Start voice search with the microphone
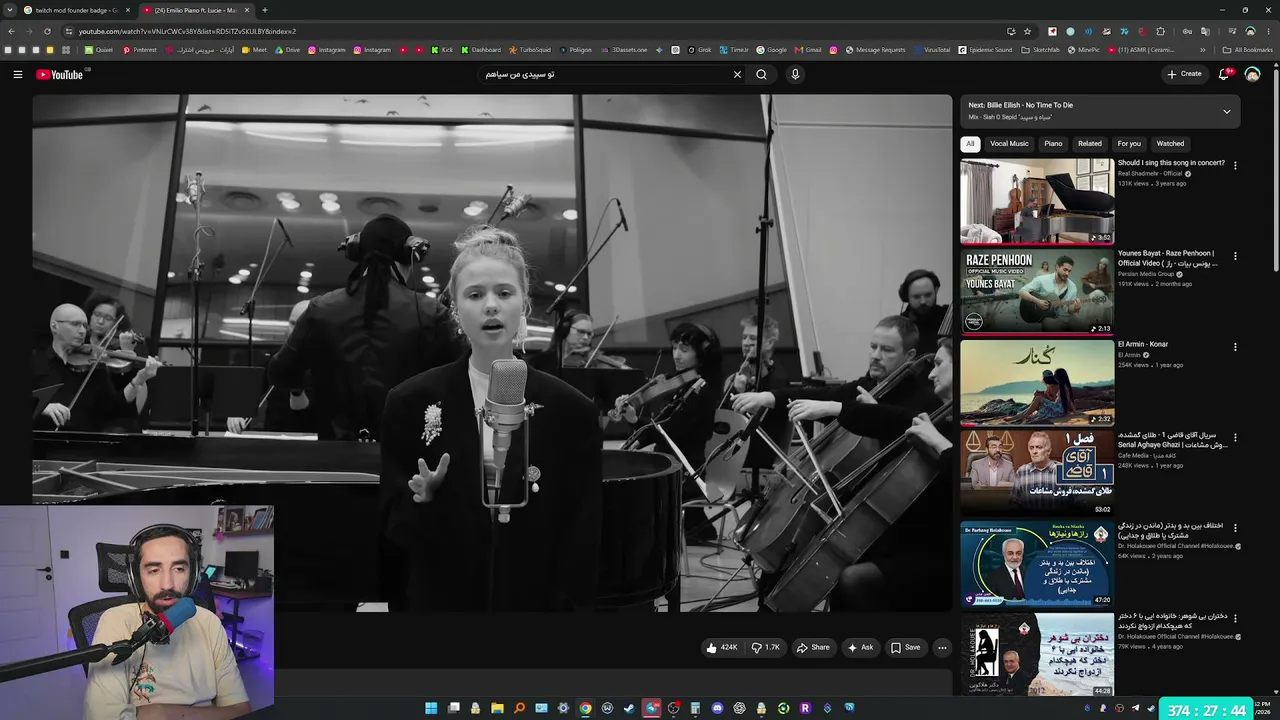The width and height of the screenshot is (1280, 720). [x=795, y=74]
